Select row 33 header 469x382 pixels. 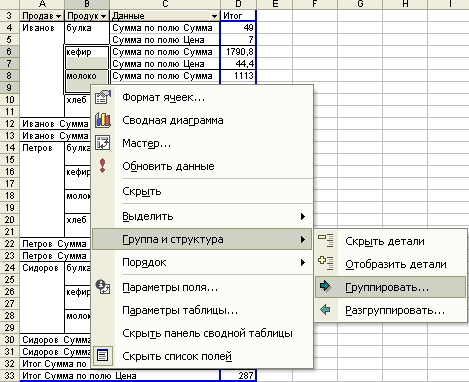[x=10, y=376]
